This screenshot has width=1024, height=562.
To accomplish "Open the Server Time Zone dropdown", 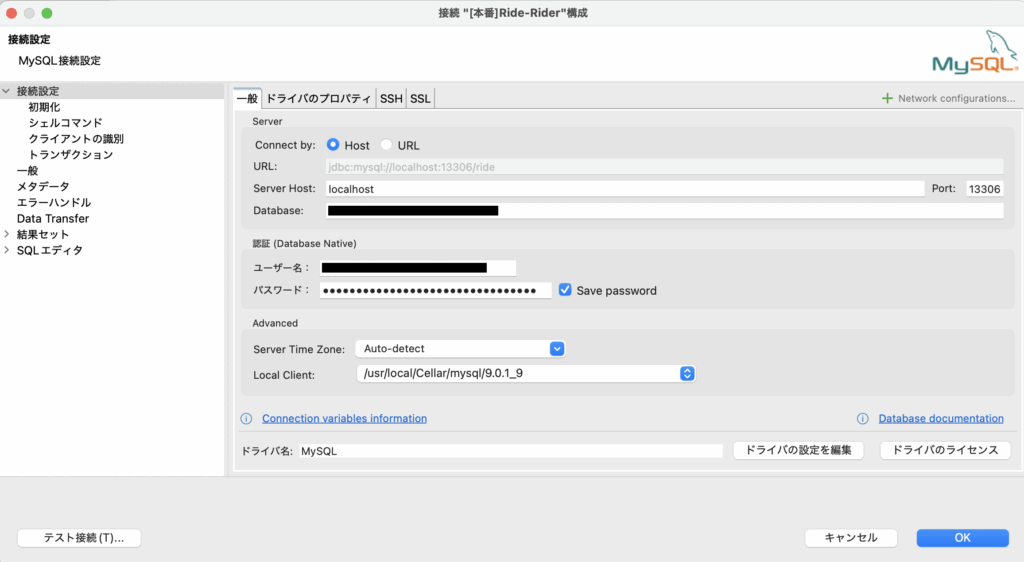I will (x=557, y=349).
